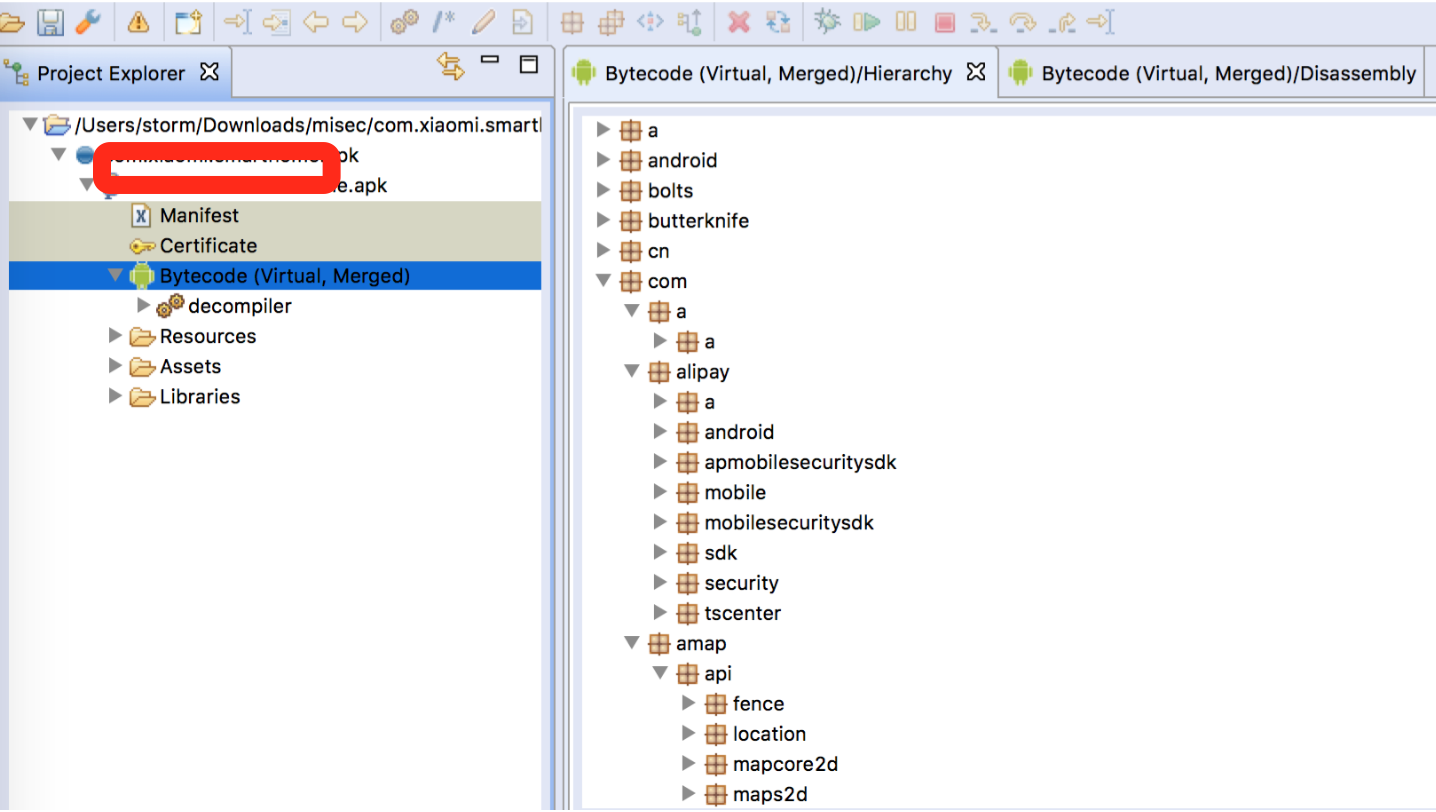Viewport: 1436px width, 812px height.
Task: Click the warning triangle toolbar icon
Action: 139,21
